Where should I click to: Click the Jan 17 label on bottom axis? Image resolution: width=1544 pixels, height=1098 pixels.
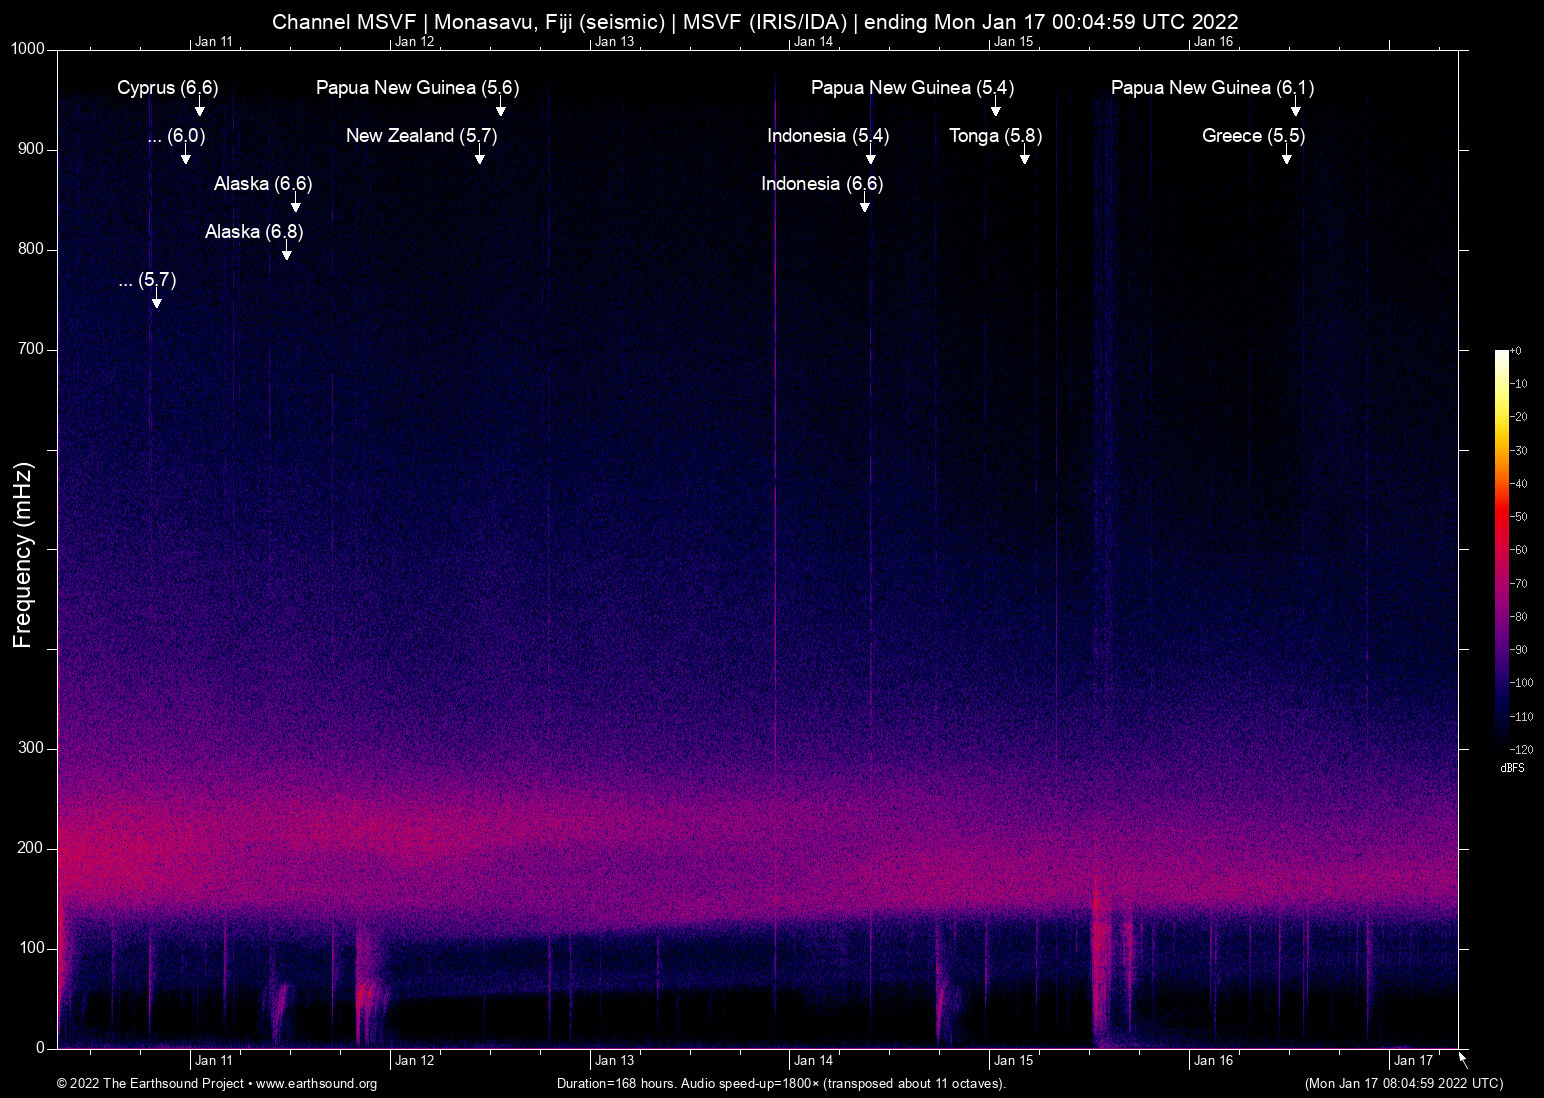[1413, 1061]
